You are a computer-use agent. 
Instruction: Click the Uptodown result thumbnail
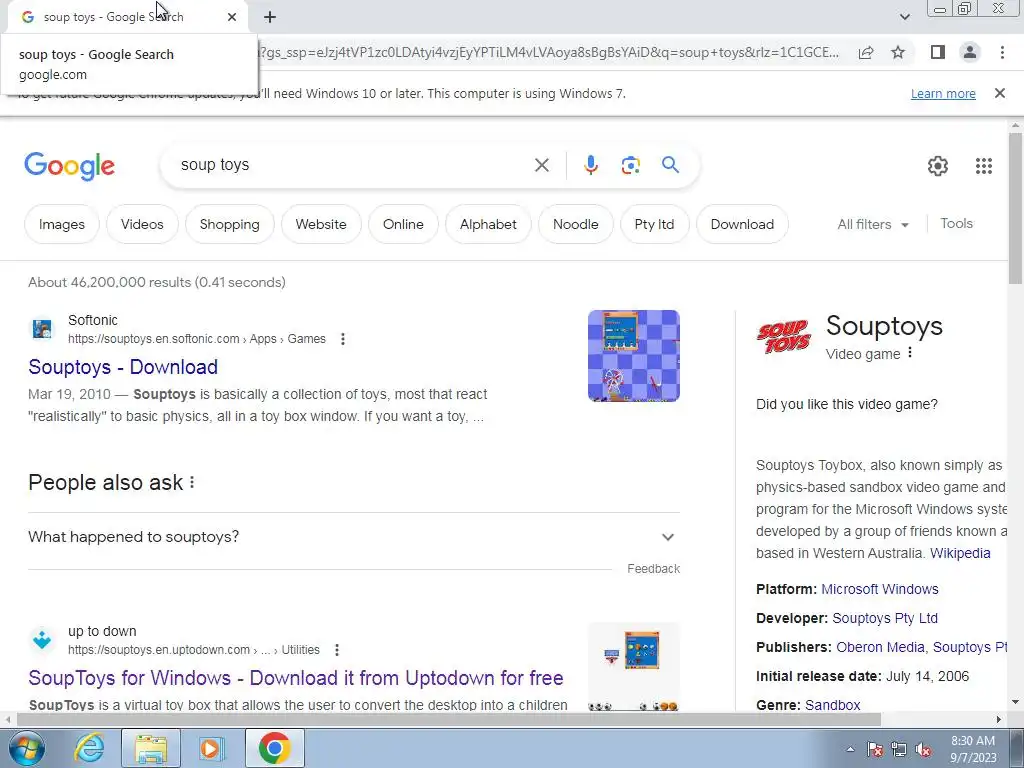click(633, 666)
